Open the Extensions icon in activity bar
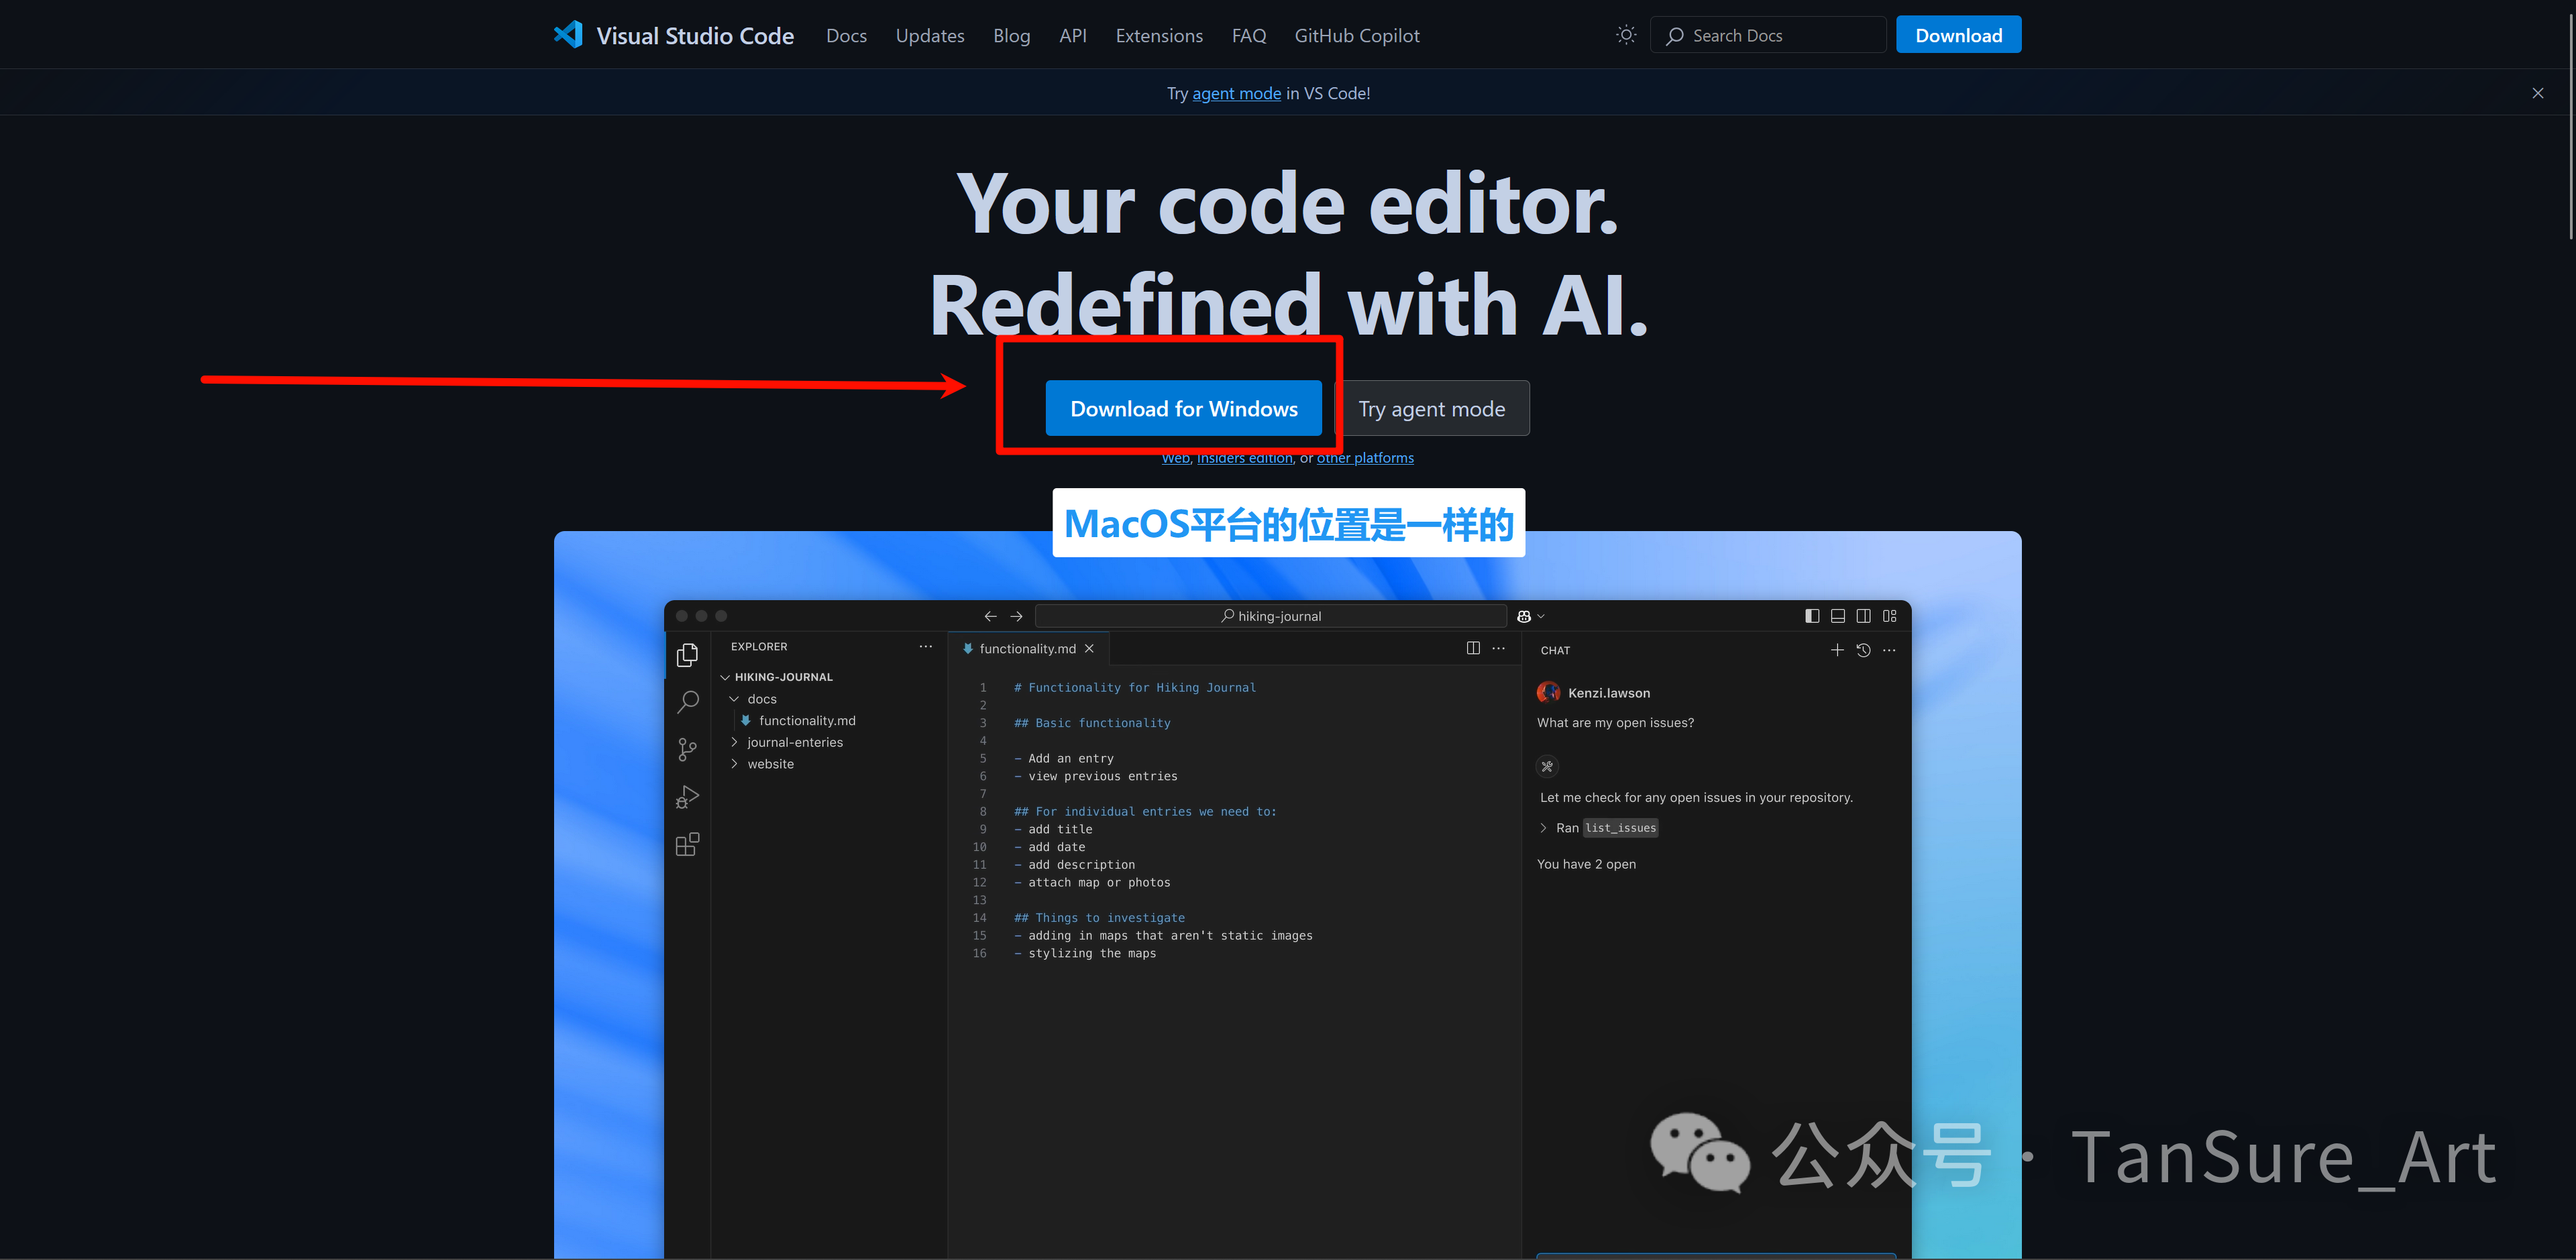 tap(687, 845)
